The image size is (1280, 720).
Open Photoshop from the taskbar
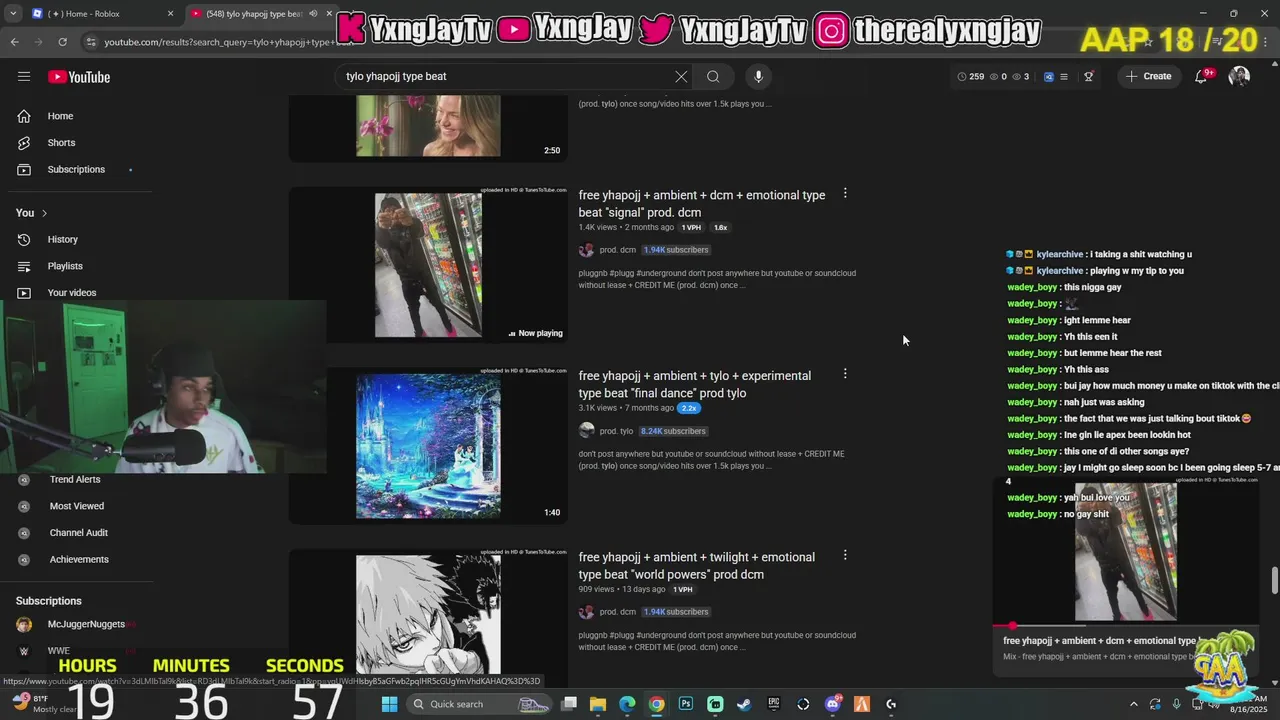point(686,704)
